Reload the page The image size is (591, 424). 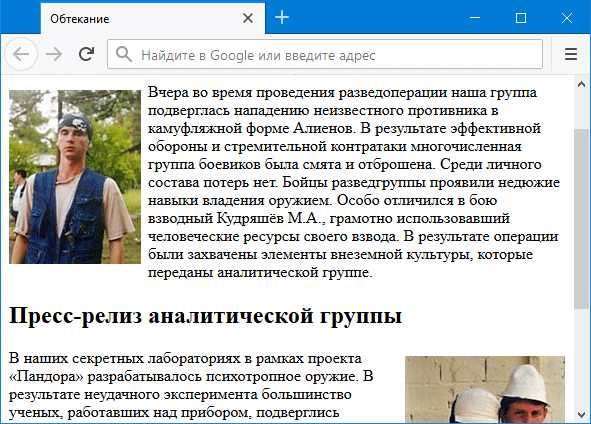pyautogui.click(x=86, y=54)
